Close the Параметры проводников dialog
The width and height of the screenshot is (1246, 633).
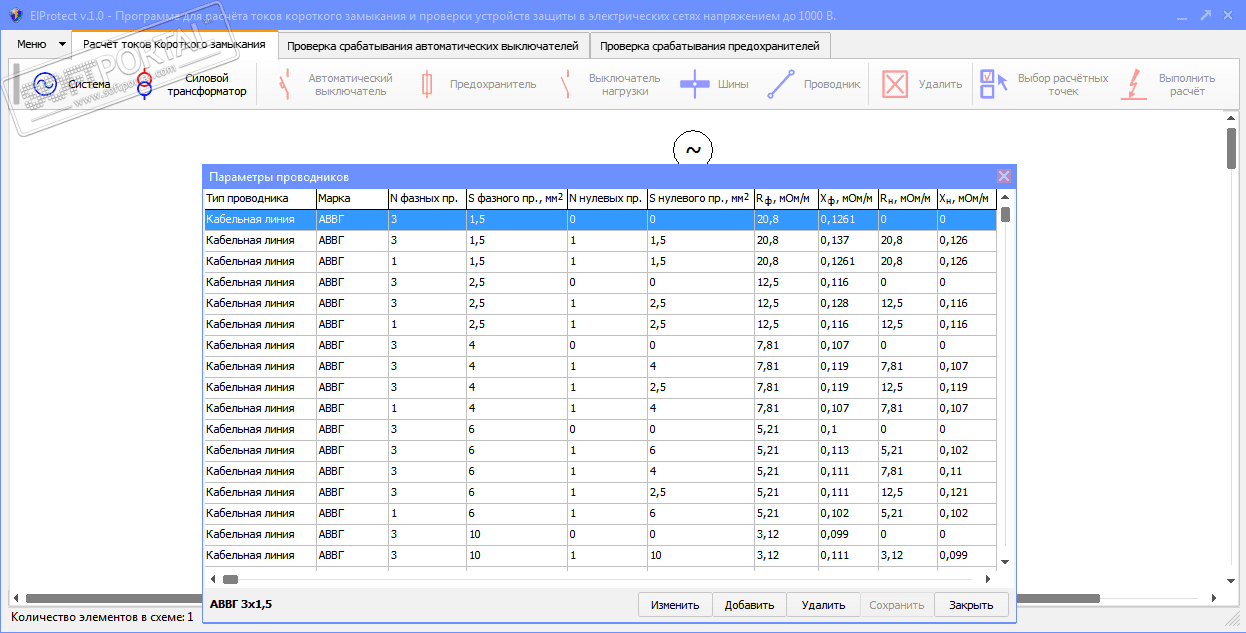click(x=1004, y=176)
